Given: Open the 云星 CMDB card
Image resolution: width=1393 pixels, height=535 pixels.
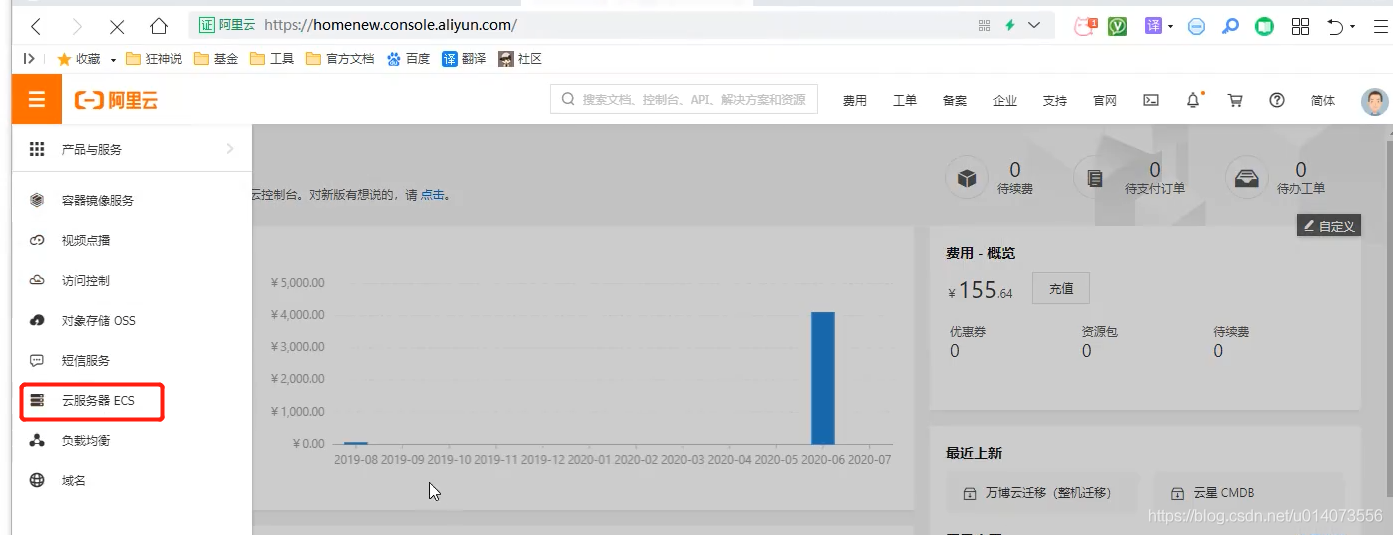Looking at the screenshot, I should [x=1250, y=492].
